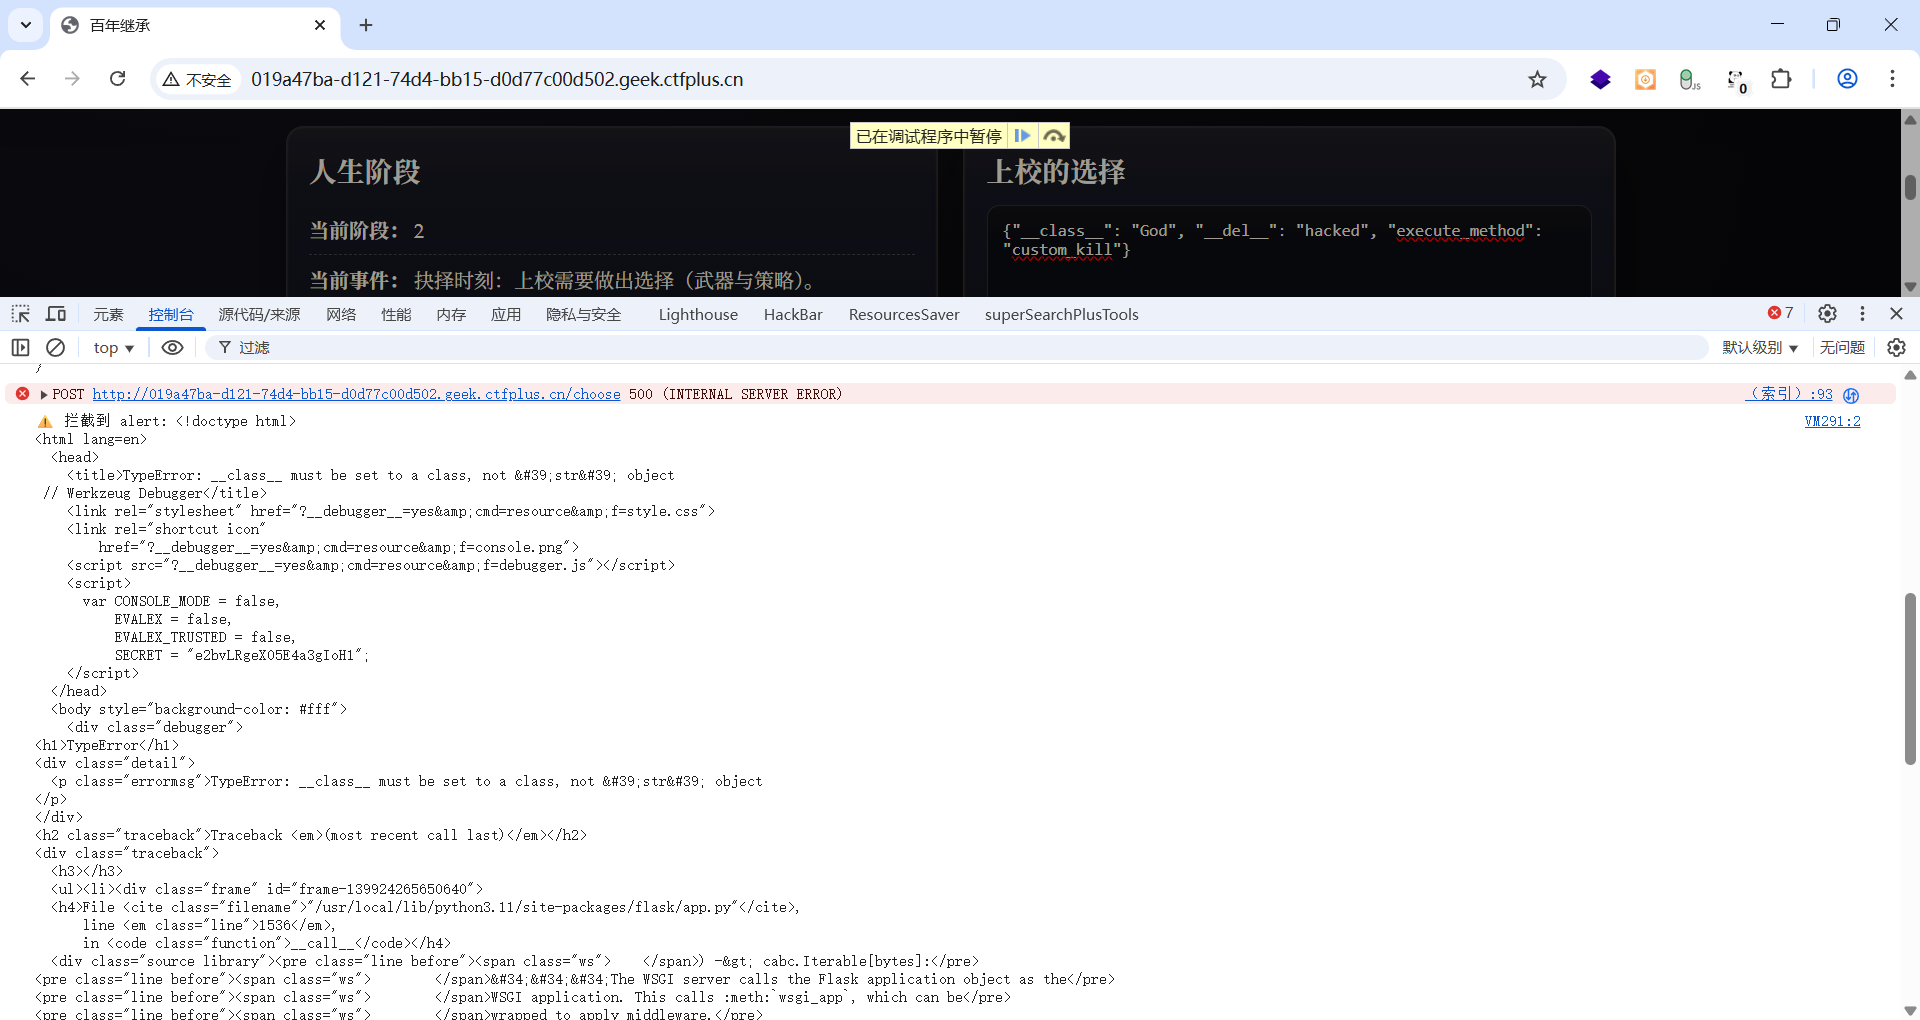Activate the inspect element picker icon
The height and width of the screenshot is (1020, 1920).
pyautogui.click(x=20, y=314)
